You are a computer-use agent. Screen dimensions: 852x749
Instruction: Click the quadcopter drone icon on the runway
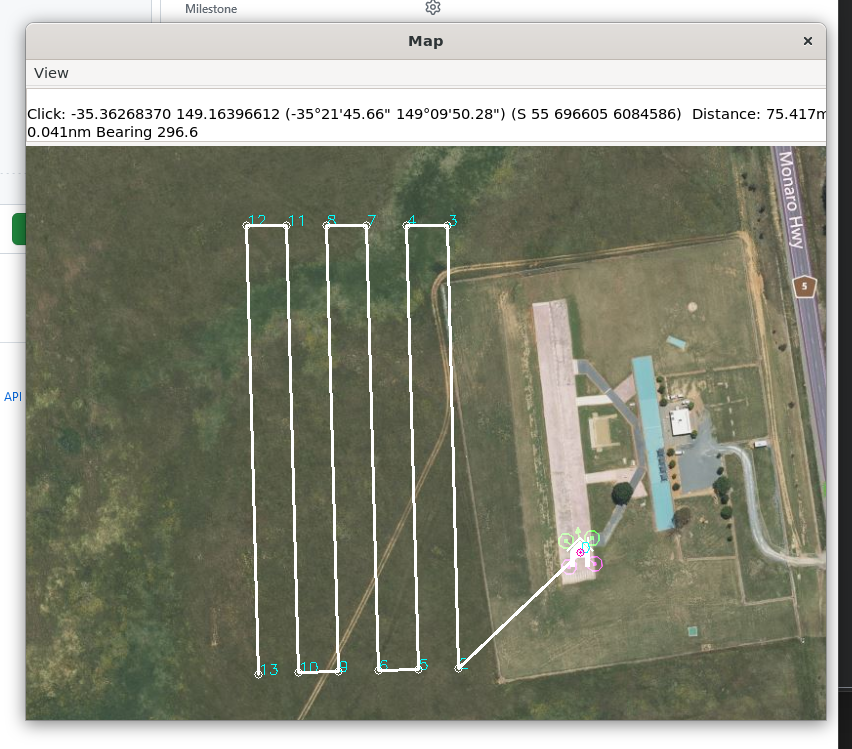(580, 549)
